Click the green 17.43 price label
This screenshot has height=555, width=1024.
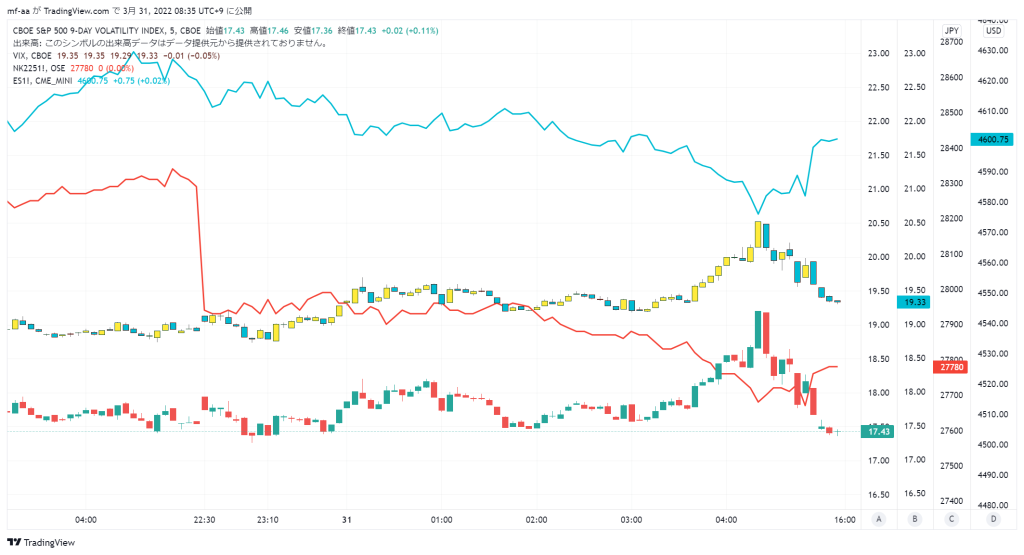pos(878,432)
